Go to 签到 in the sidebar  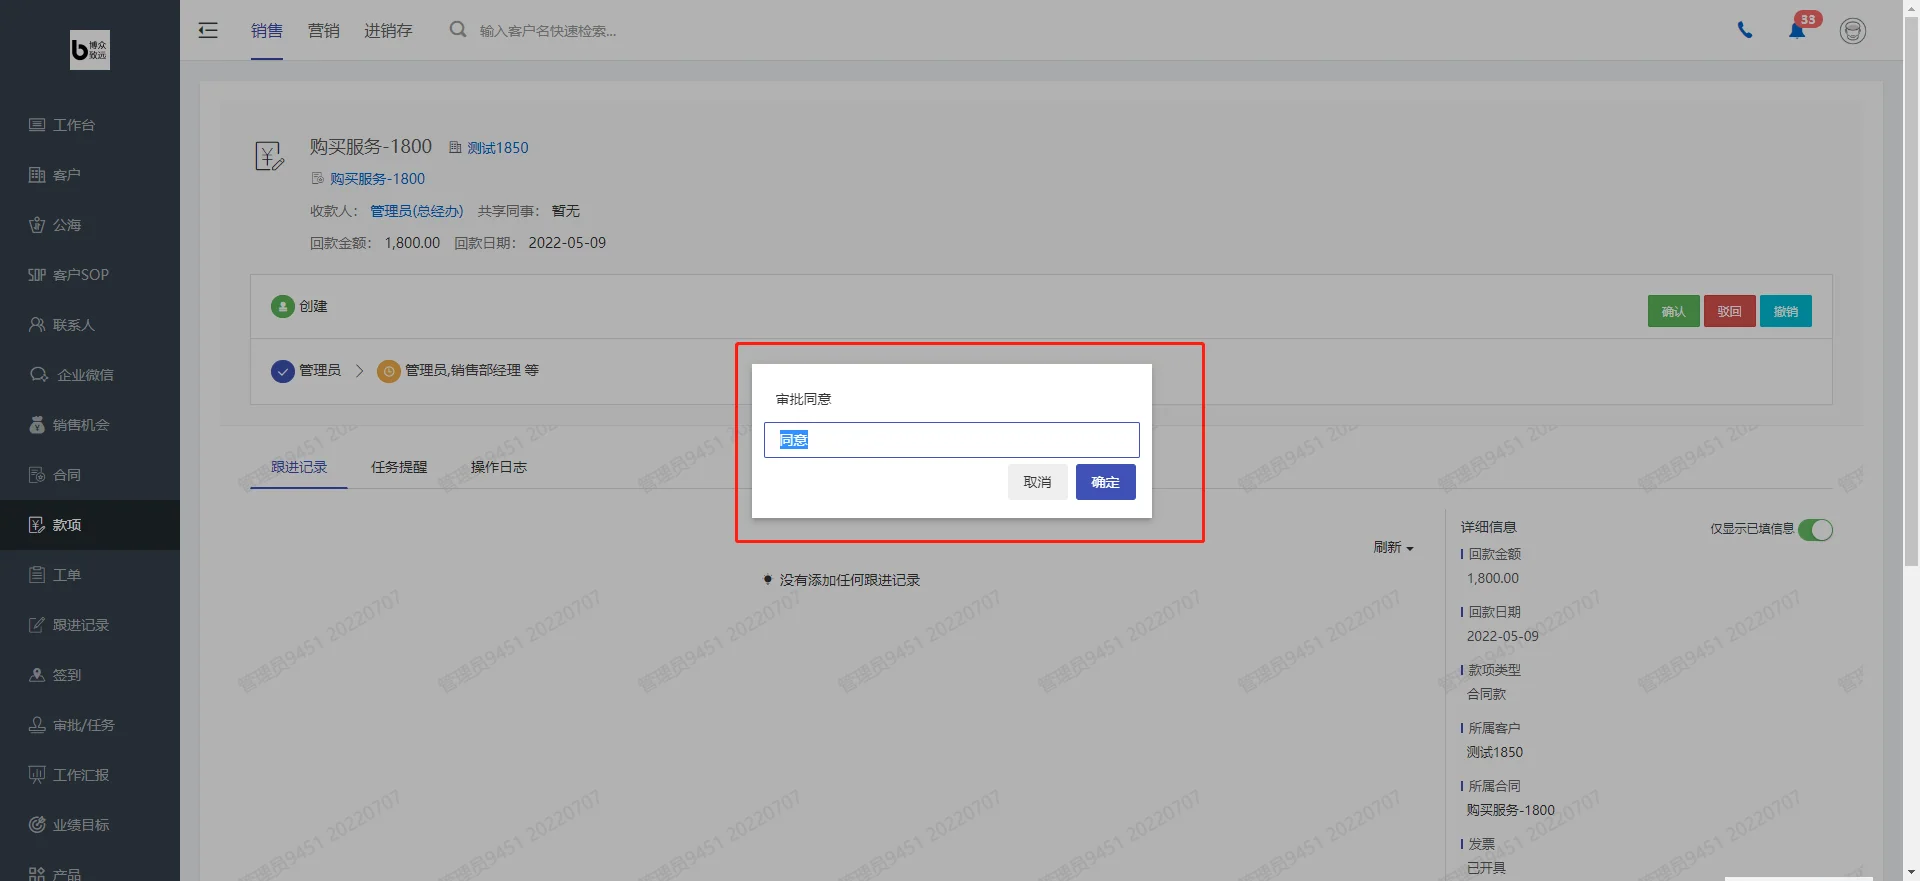(x=90, y=675)
